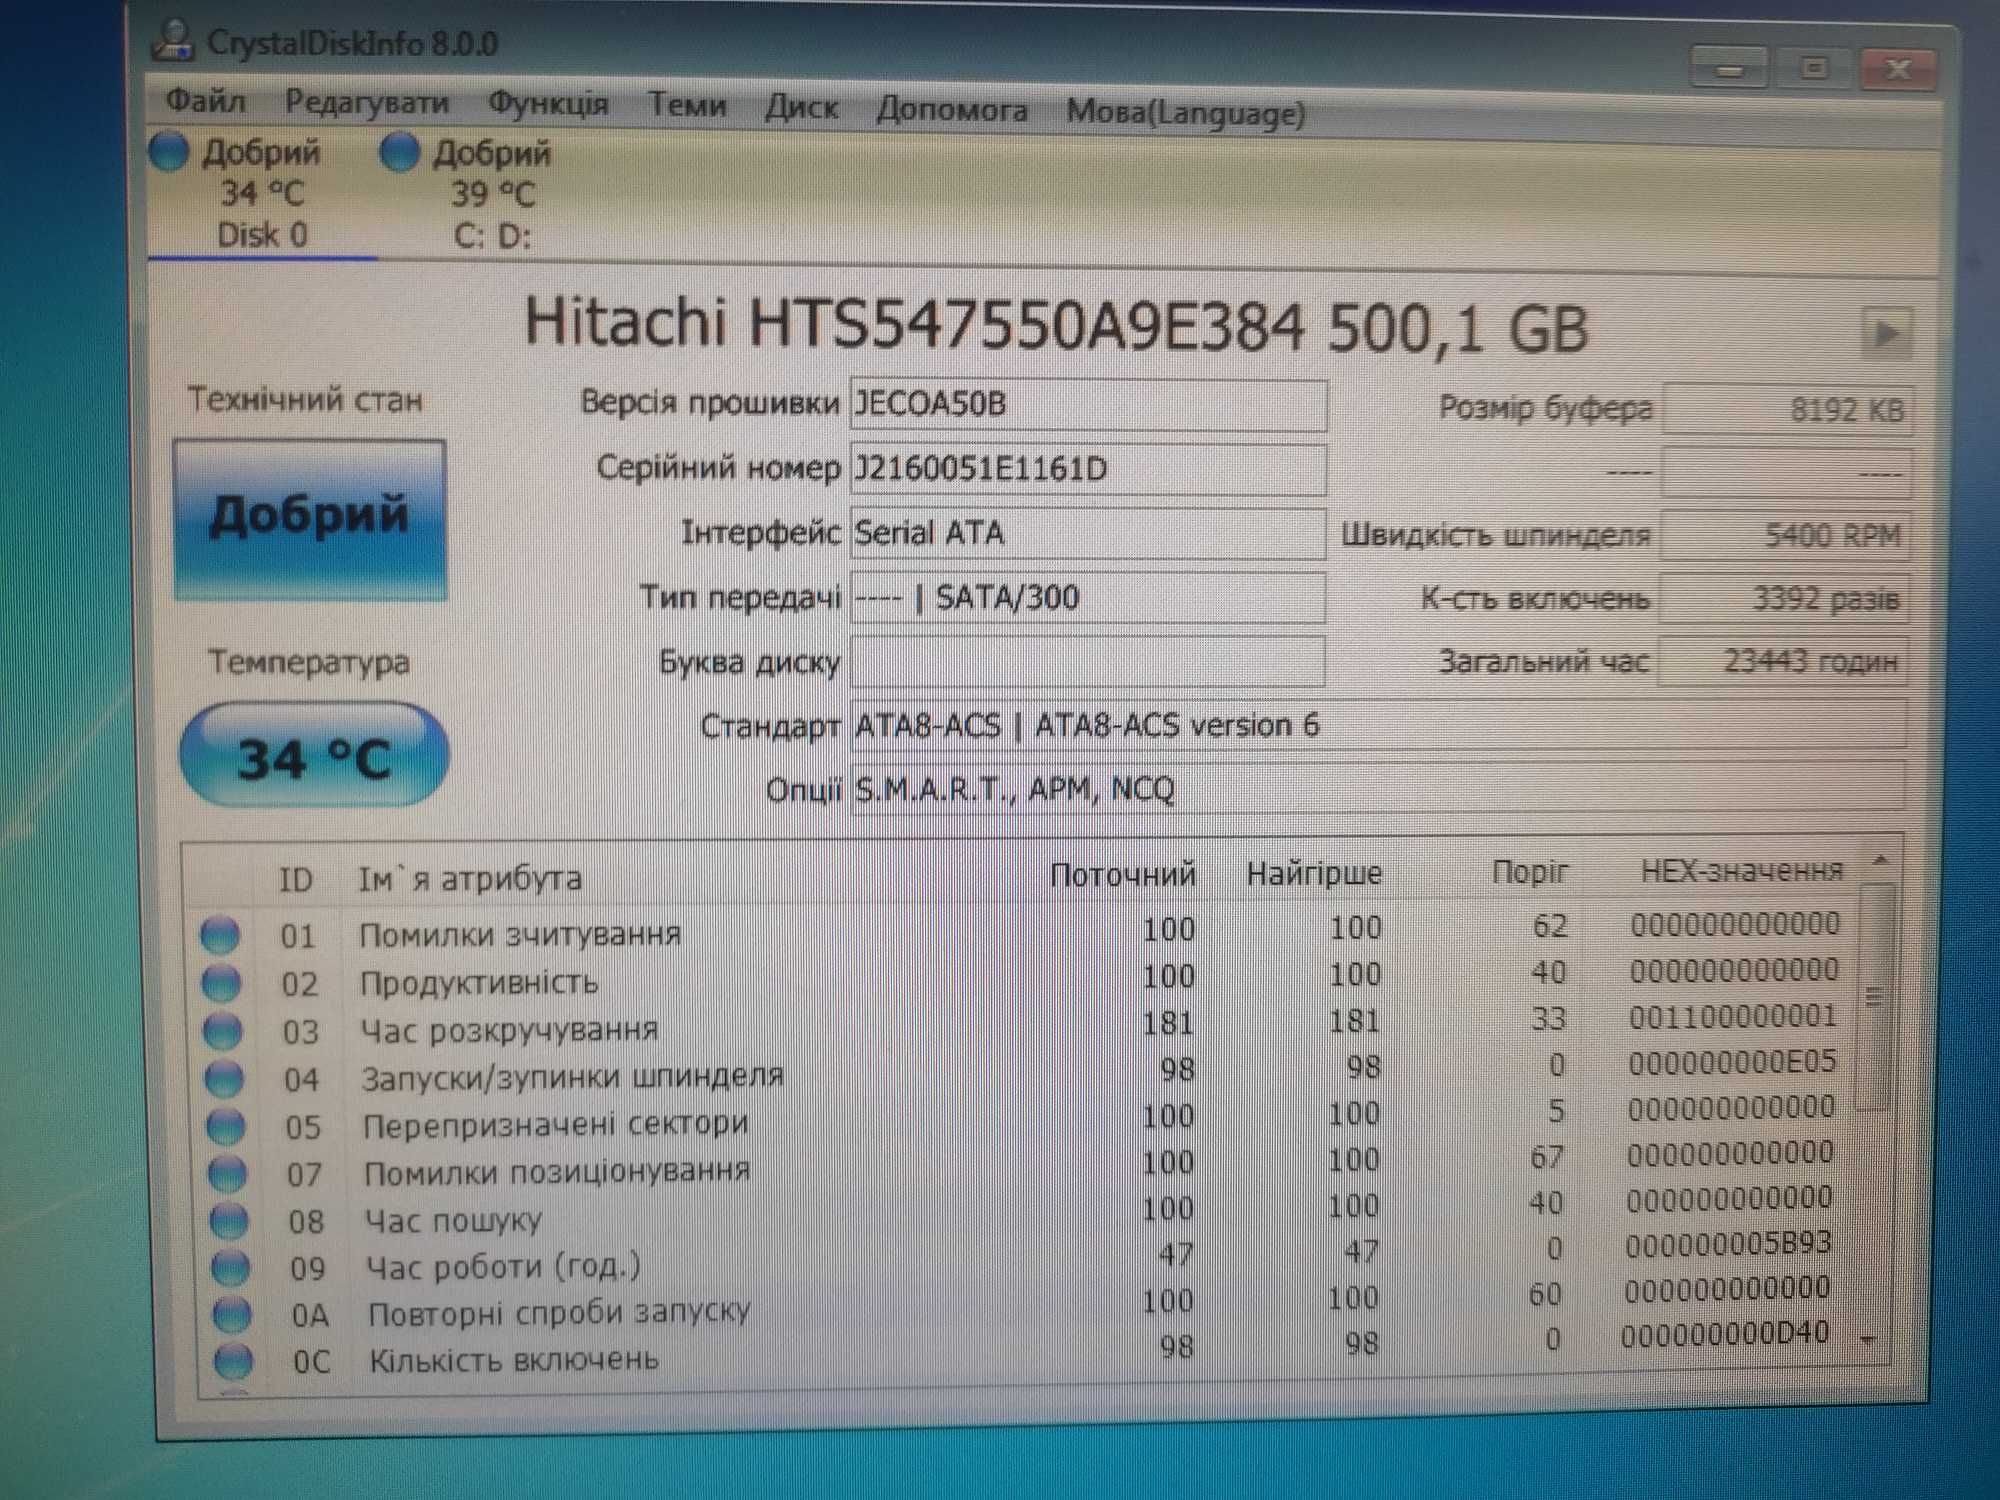2000x1500 pixels.
Task: Click the blue status orb for C: D: drive
Action: pos(399,153)
